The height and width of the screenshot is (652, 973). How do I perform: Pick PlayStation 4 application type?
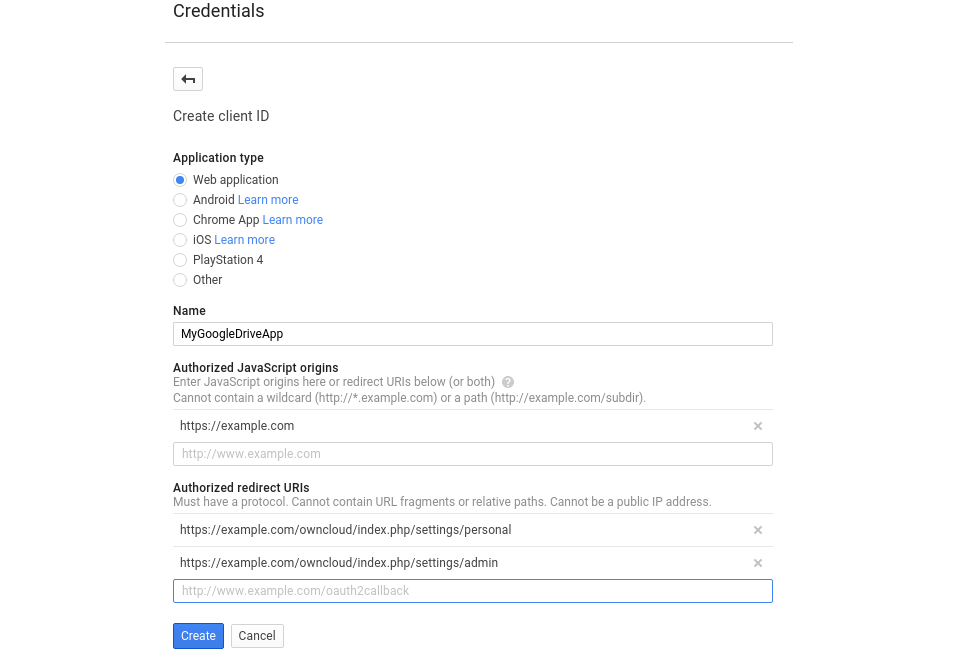[x=180, y=260]
